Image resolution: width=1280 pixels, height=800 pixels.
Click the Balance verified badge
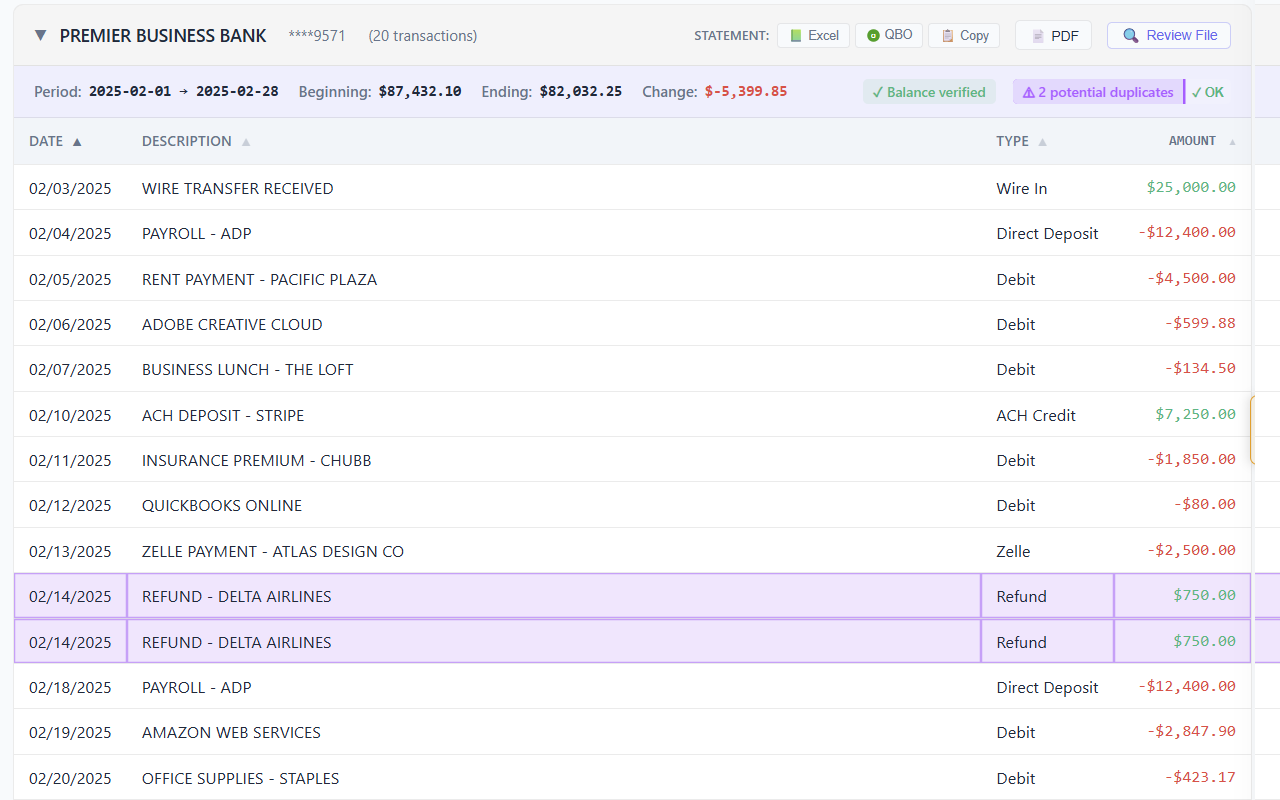coord(929,92)
